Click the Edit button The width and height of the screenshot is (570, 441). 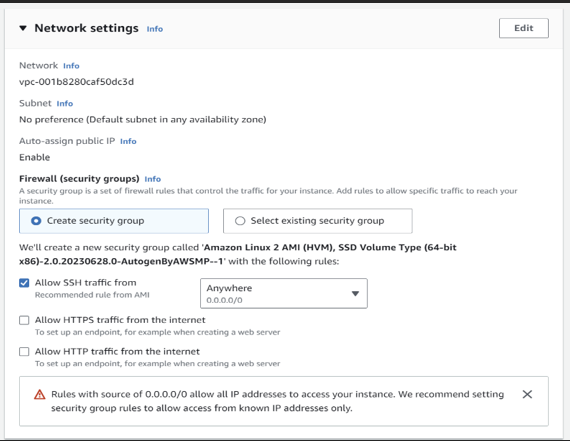(x=523, y=28)
